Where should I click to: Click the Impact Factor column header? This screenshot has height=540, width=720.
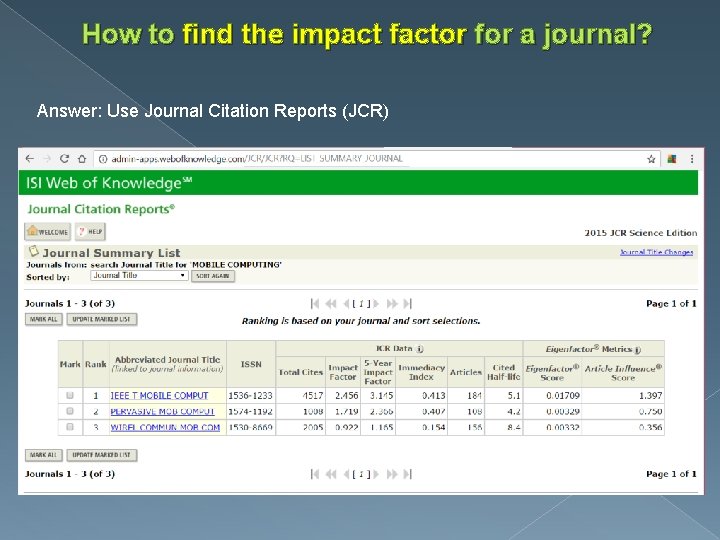(343, 372)
